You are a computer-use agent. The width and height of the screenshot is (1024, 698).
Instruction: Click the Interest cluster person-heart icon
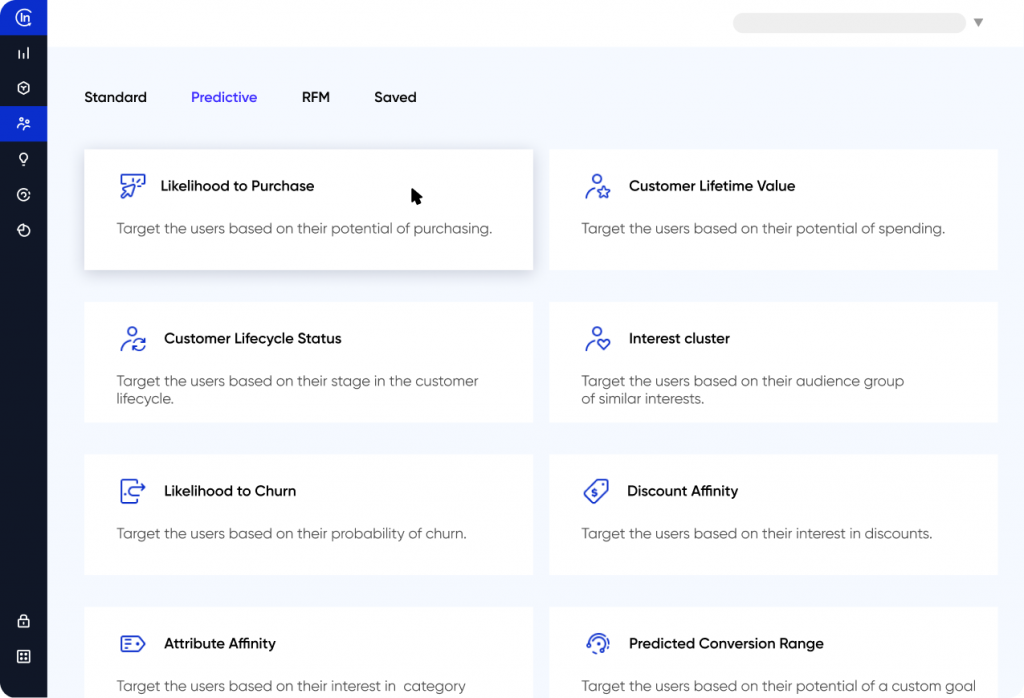pos(597,338)
